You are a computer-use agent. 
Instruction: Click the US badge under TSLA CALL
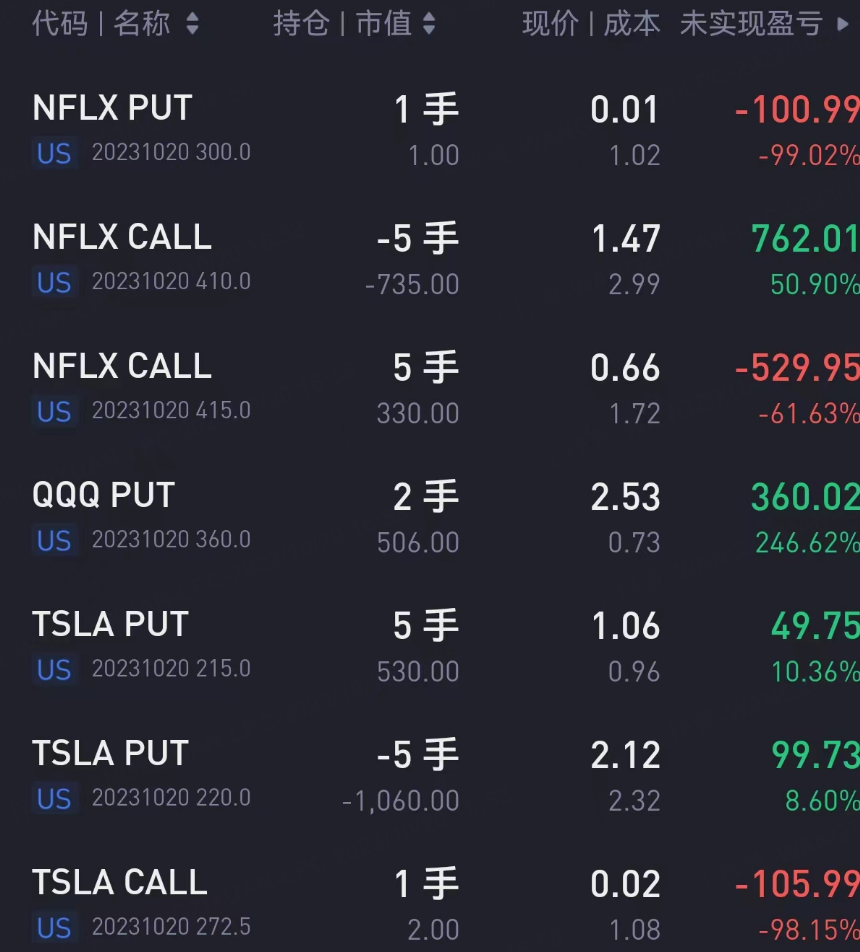pos(54,928)
